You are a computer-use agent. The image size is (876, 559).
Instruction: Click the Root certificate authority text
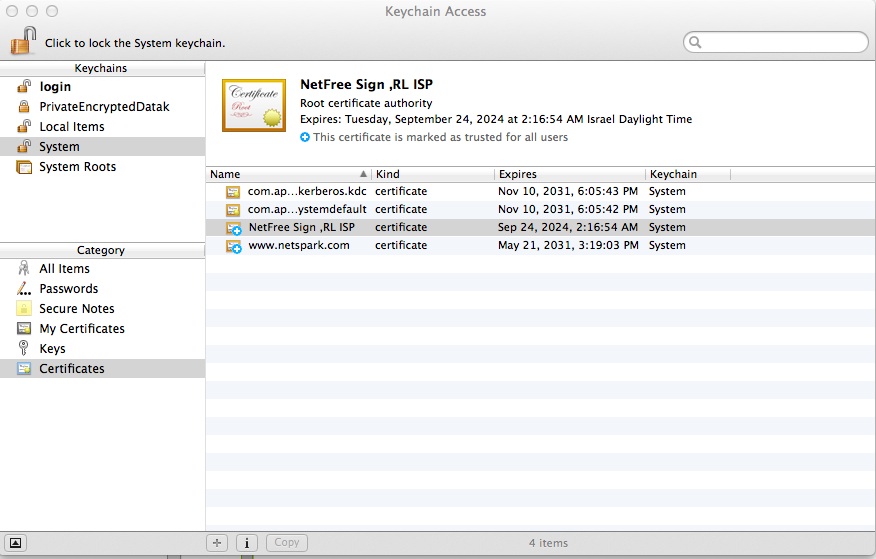tap(366, 103)
